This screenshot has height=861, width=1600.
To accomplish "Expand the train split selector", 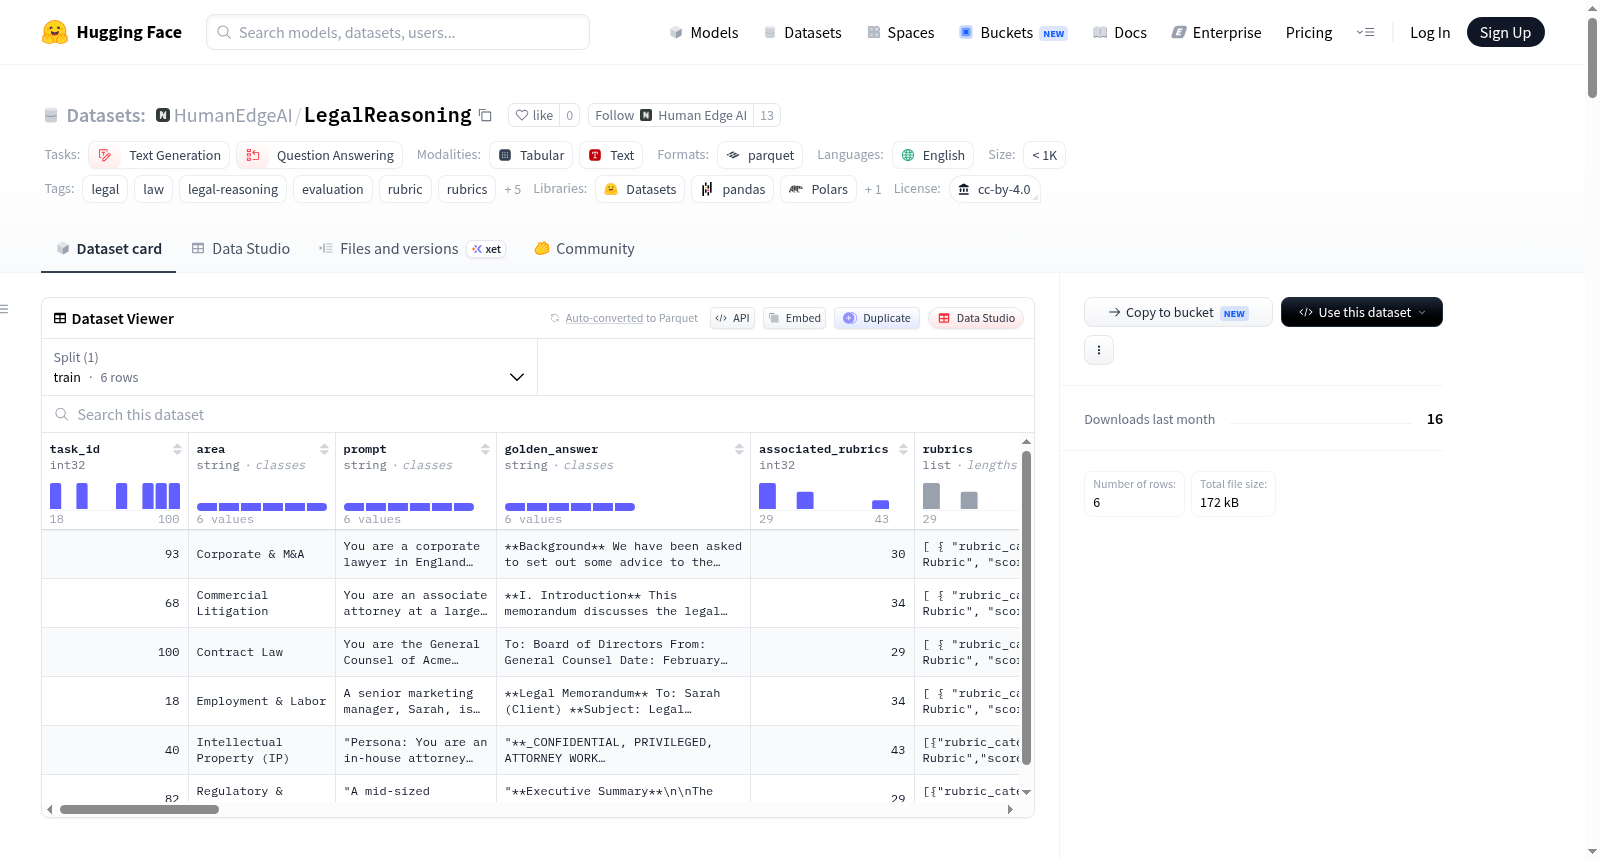I will click(290, 367).
